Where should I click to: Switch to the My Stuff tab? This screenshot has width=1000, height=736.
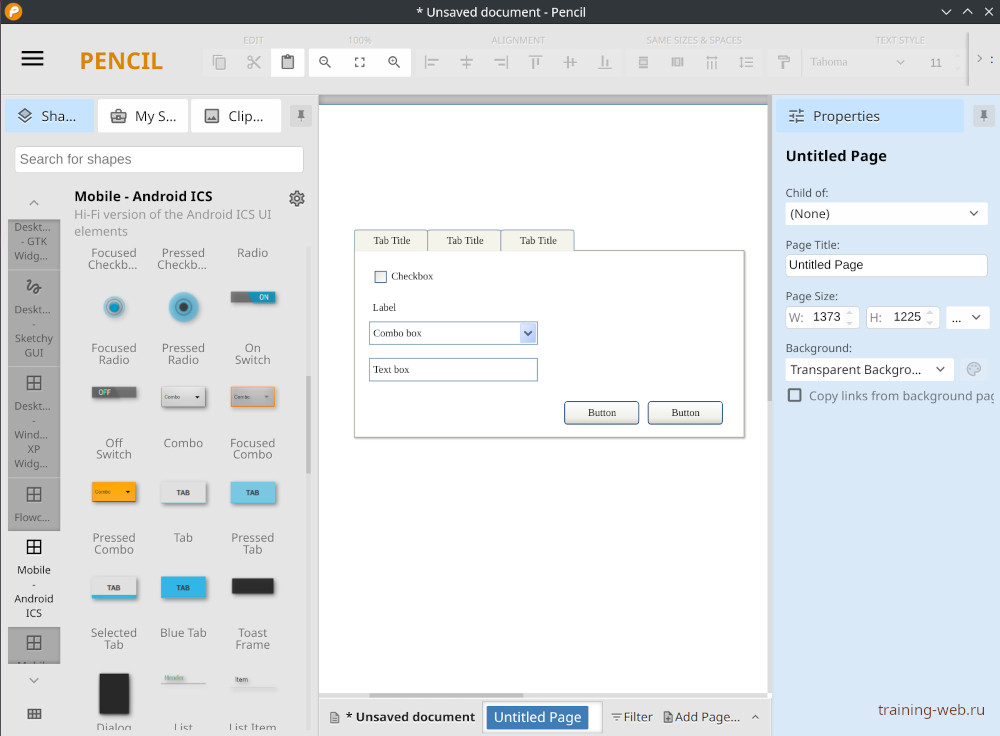click(x=143, y=115)
